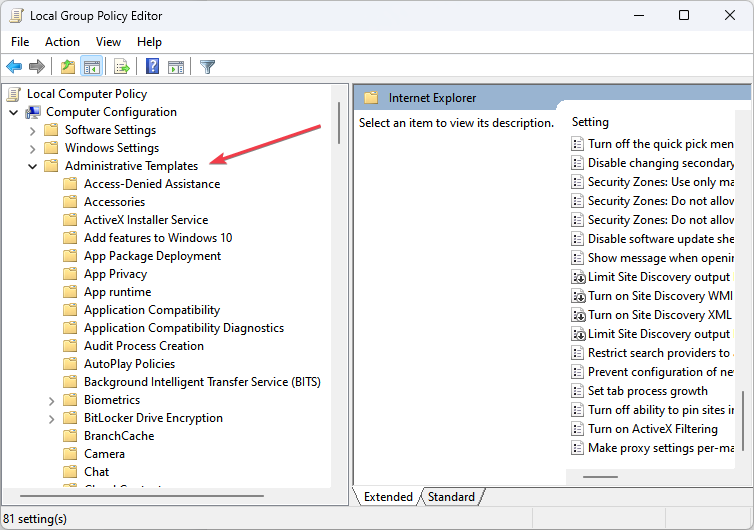Click the Up one level folder icon
Viewport: 754px width, 530px height.
click(x=68, y=66)
